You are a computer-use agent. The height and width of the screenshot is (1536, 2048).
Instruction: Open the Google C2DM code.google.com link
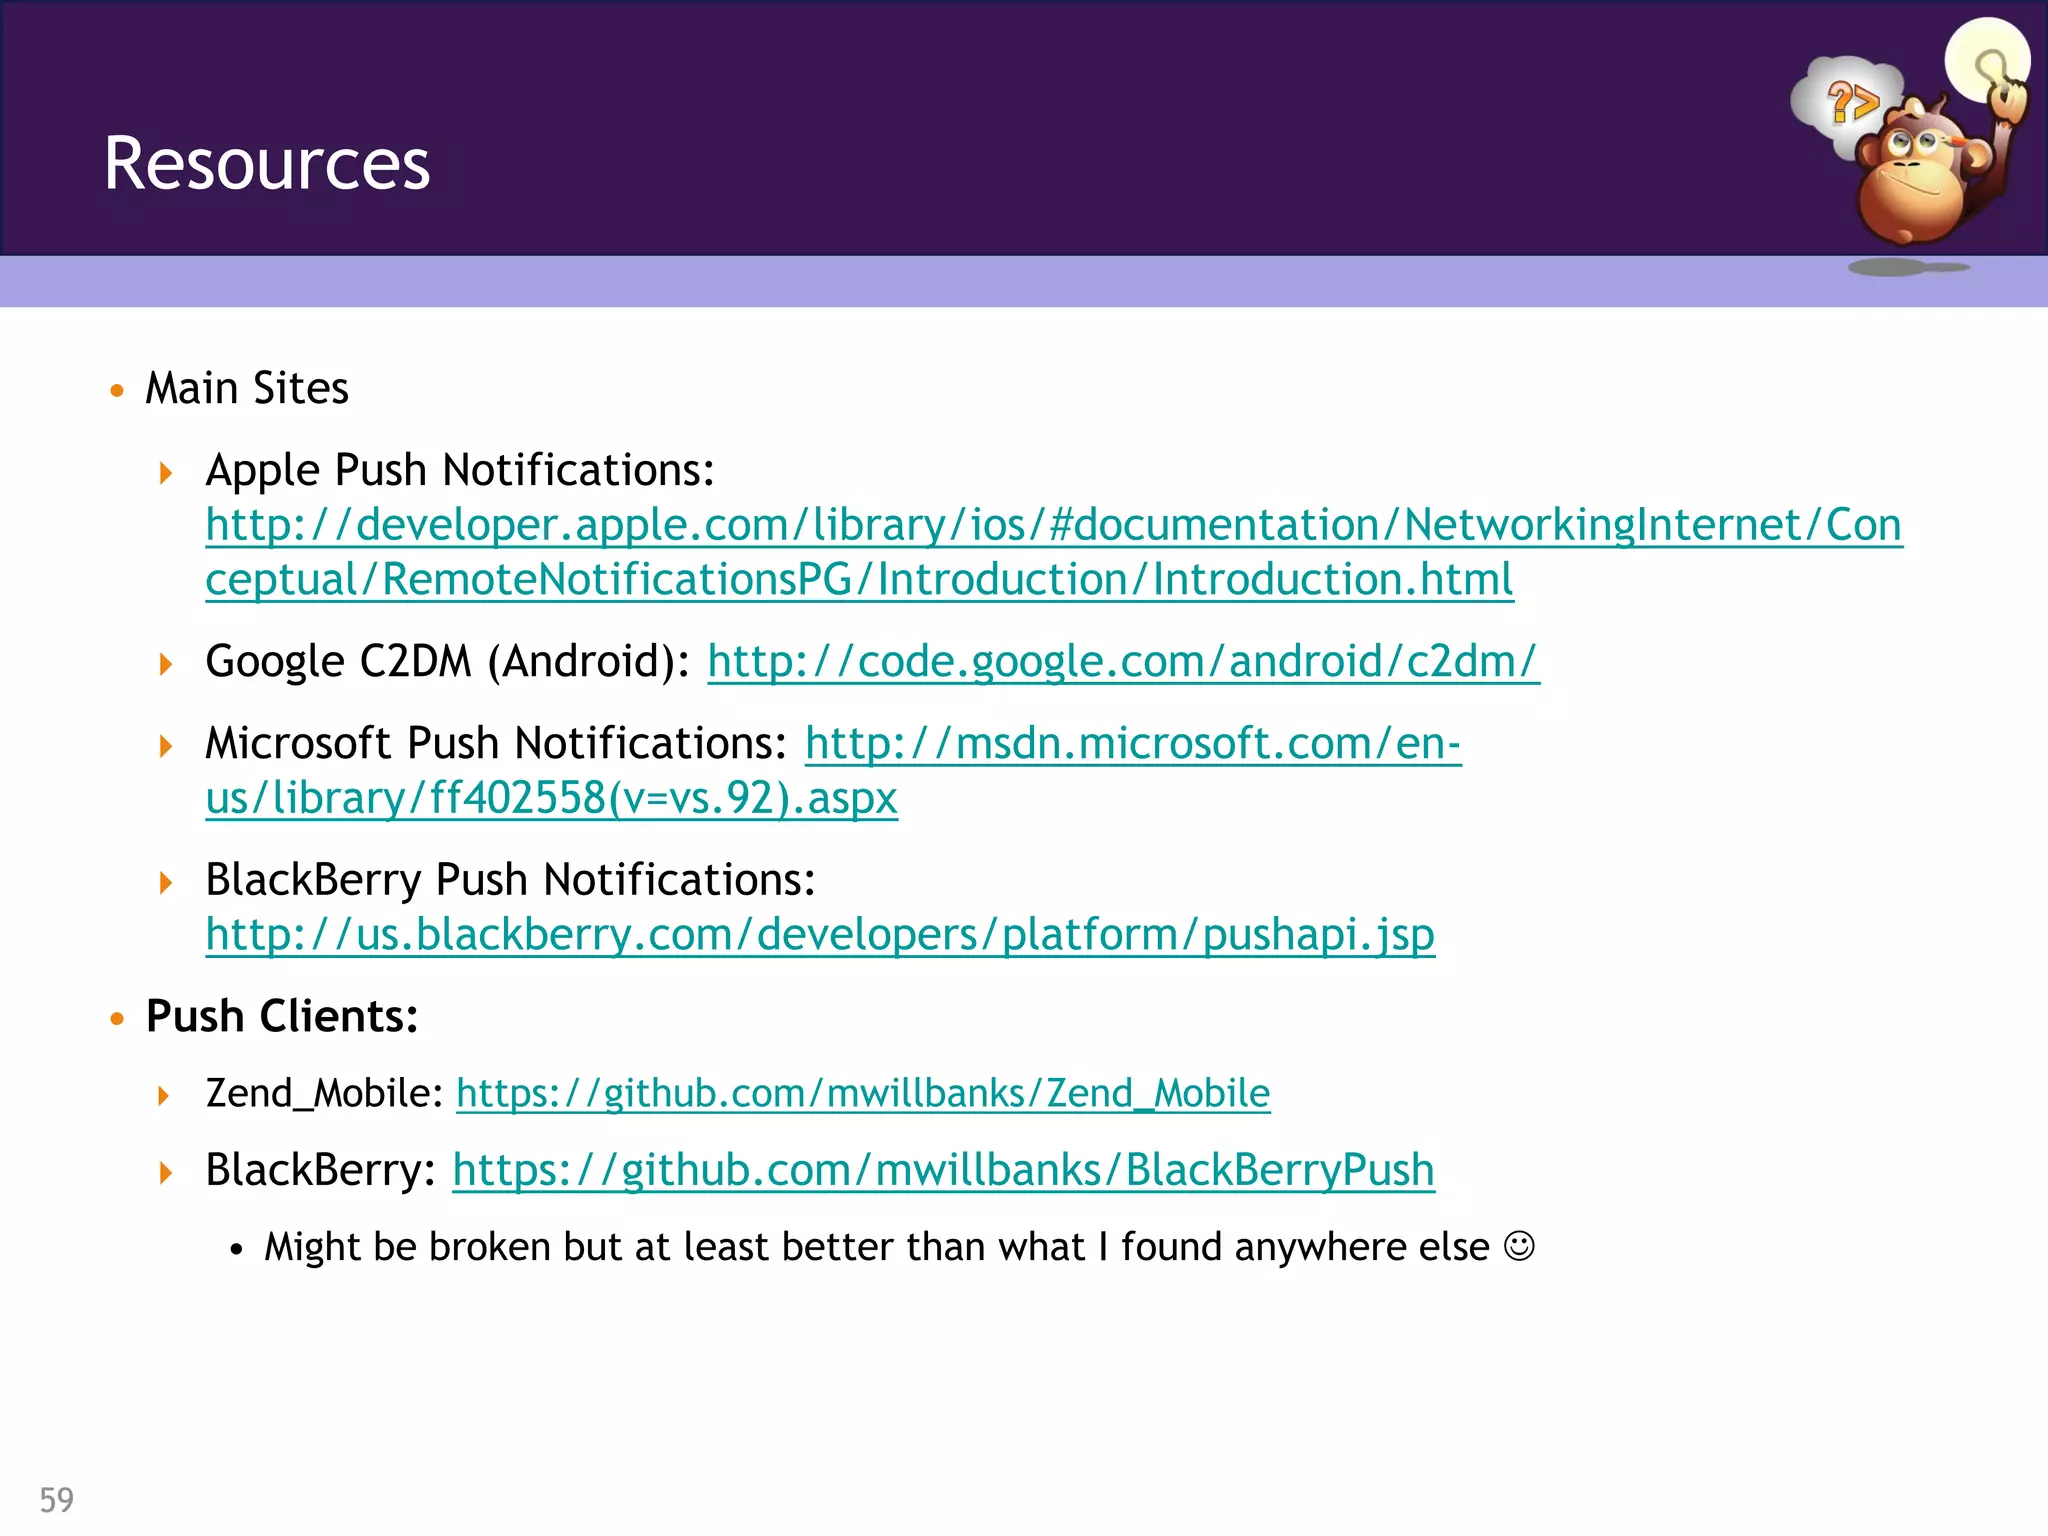(1123, 661)
